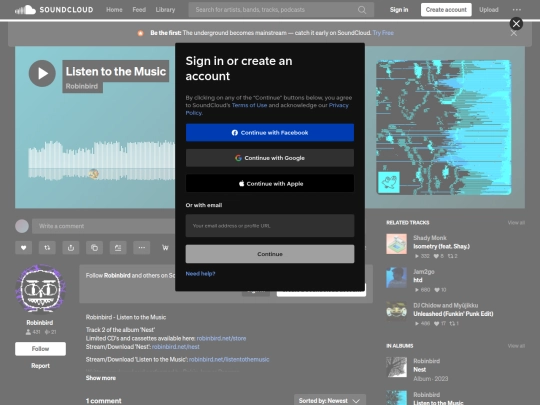Viewport: 540px width, 405px height.
Task: Open Shady Monk artist link
Action: [430, 238]
